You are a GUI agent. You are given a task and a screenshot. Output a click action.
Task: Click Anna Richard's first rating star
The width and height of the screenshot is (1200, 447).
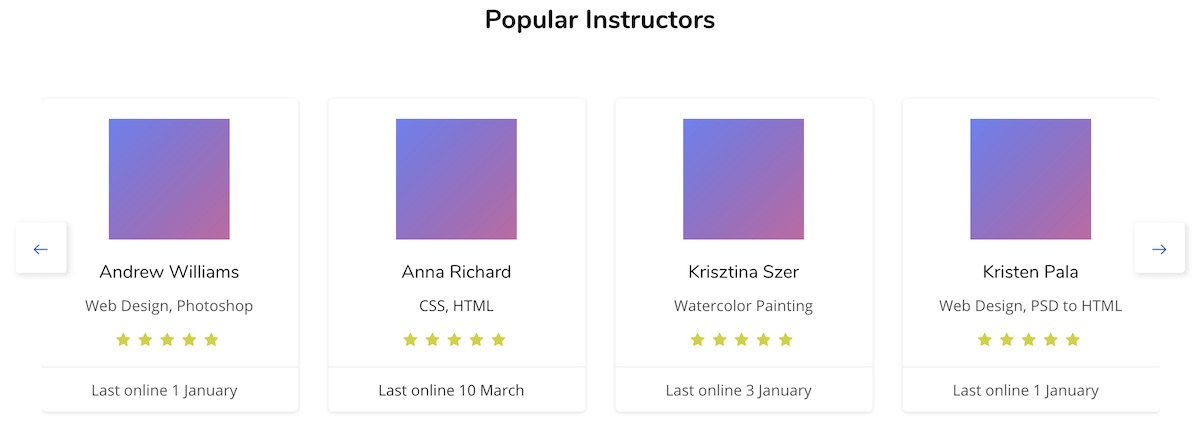[x=410, y=340]
